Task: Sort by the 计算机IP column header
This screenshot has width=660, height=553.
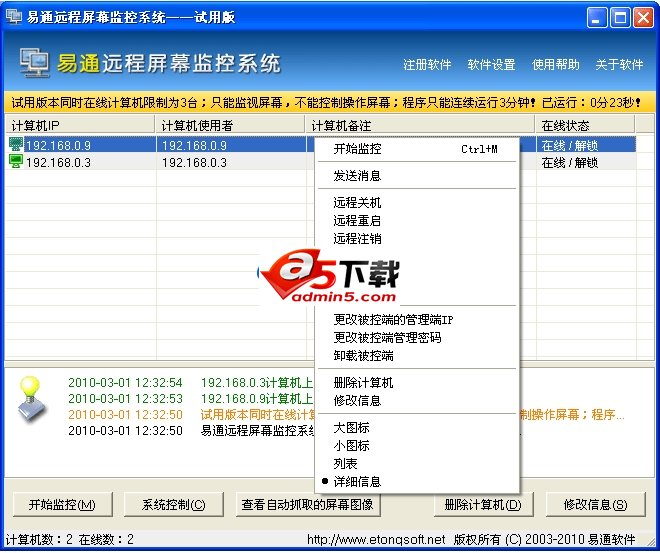Action: 80,125
